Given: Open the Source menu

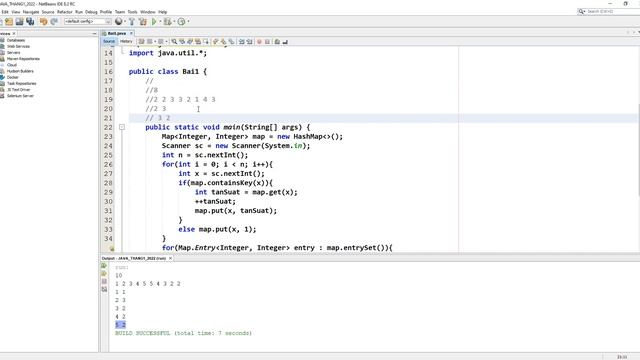Looking at the screenshot, I should [48, 12].
